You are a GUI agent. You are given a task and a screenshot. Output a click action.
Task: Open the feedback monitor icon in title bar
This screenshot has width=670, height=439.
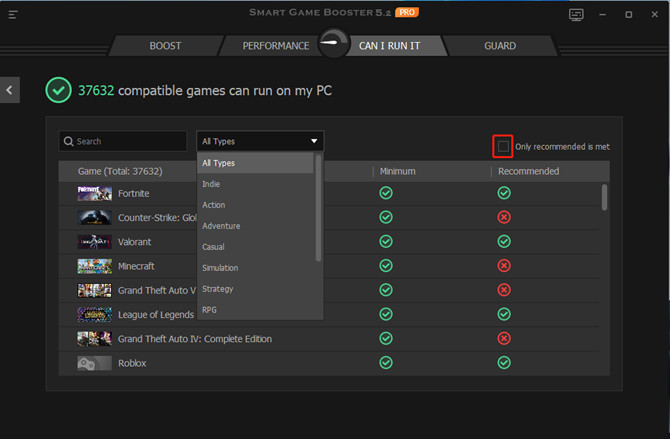coord(576,15)
